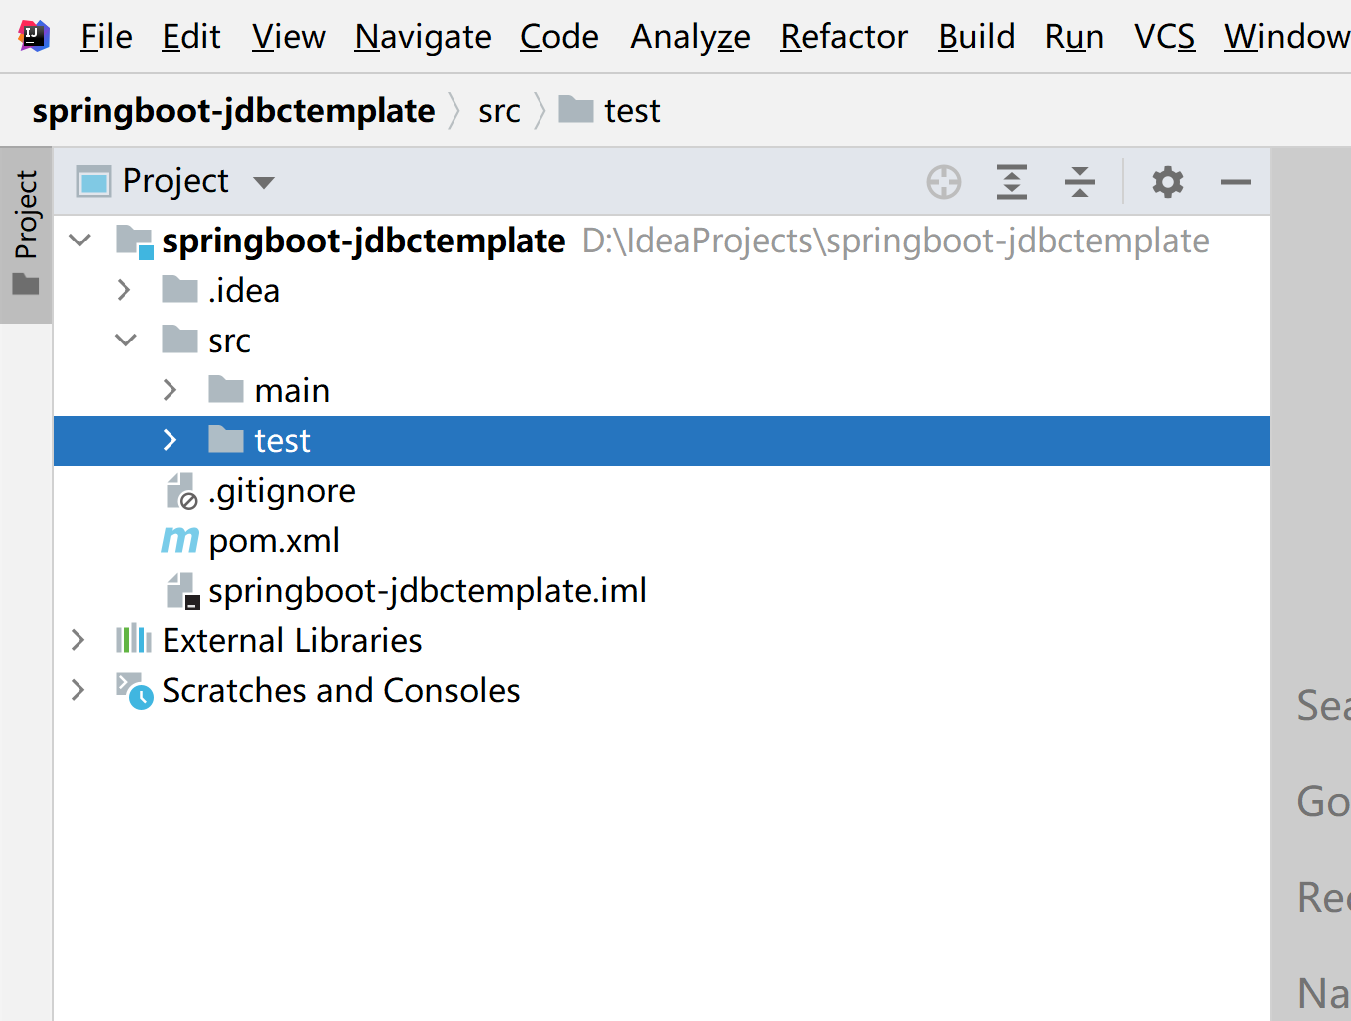This screenshot has height=1021, width=1351.
Task: Click the External Libraries icon
Action: click(x=133, y=640)
